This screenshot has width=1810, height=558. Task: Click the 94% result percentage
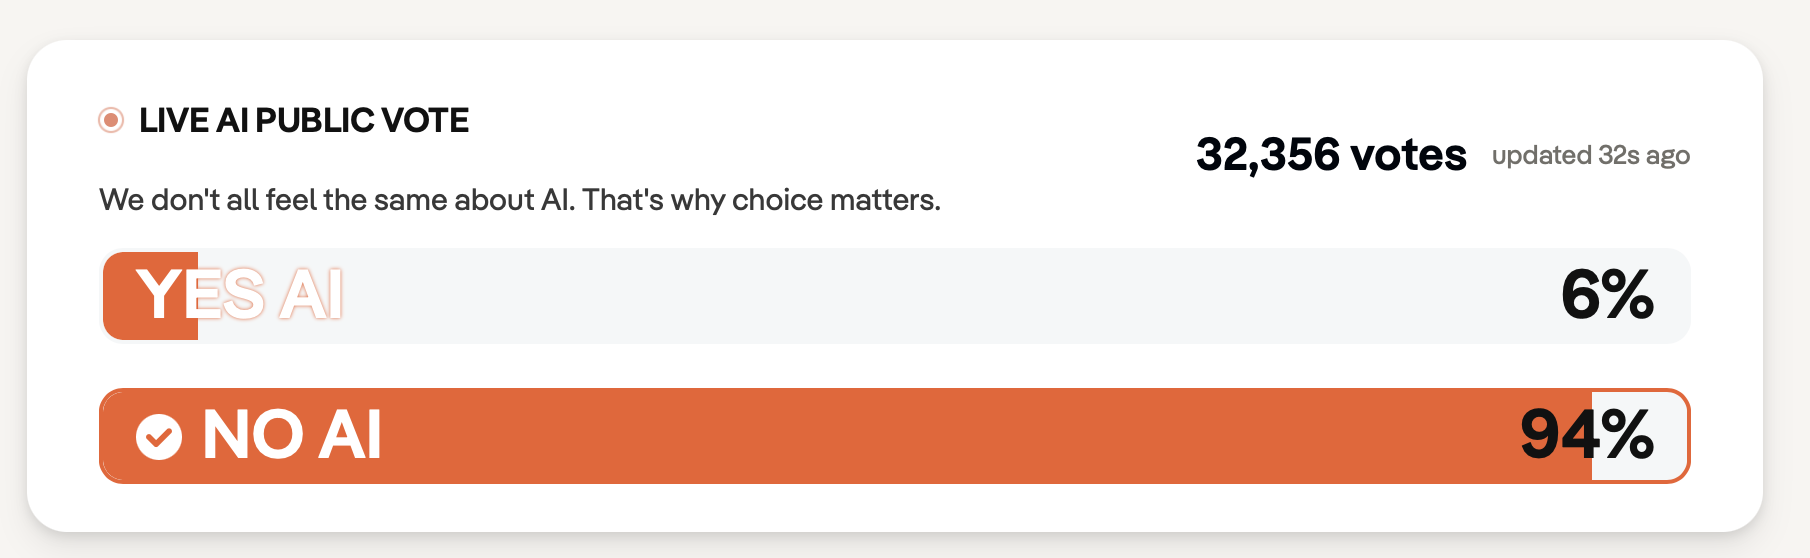[x=1586, y=436]
